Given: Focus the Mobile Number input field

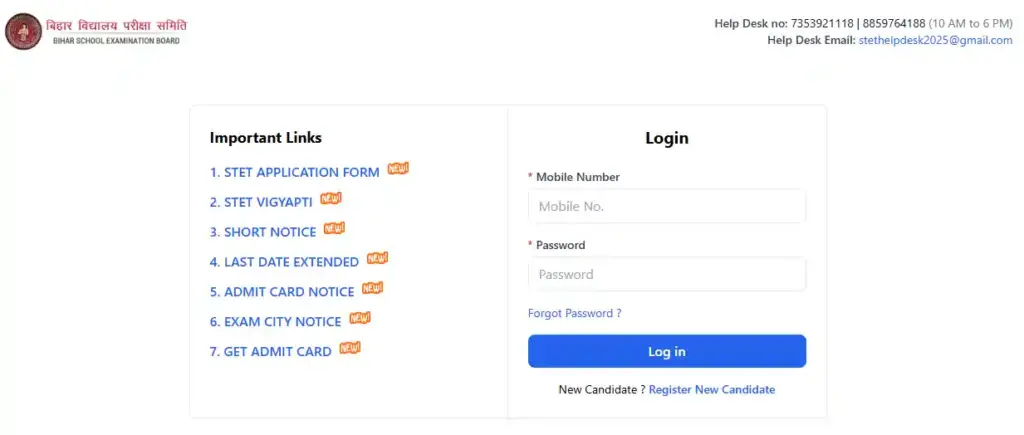Looking at the screenshot, I should coord(667,207).
